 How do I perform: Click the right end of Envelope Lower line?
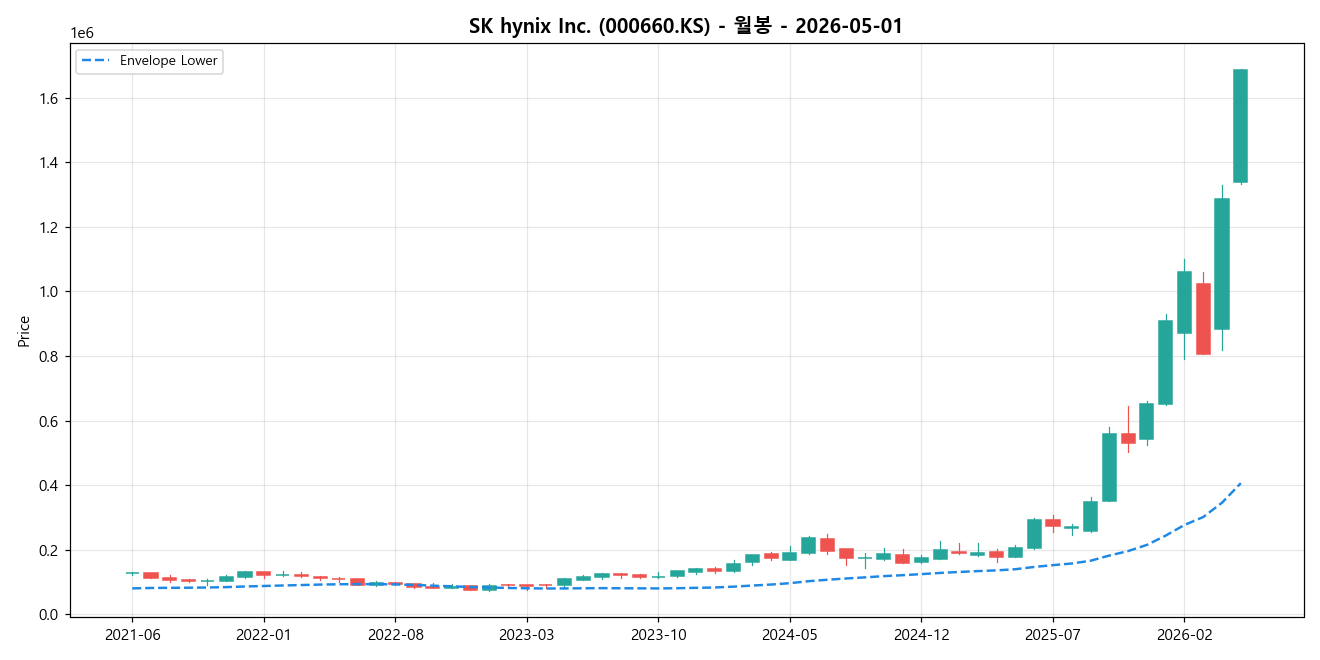(1240, 484)
